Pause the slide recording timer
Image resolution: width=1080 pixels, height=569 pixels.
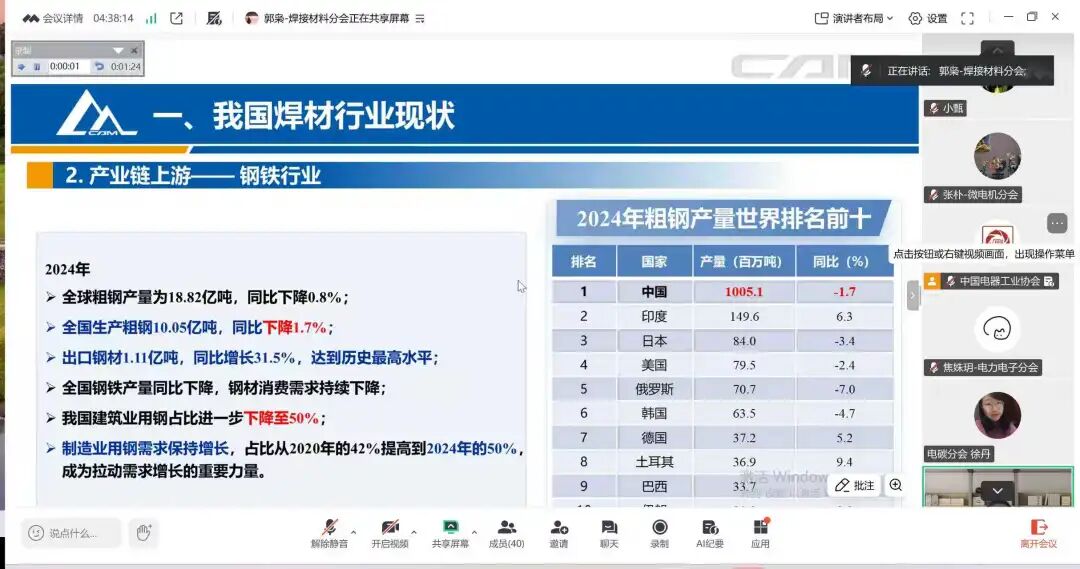[x=37, y=67]
